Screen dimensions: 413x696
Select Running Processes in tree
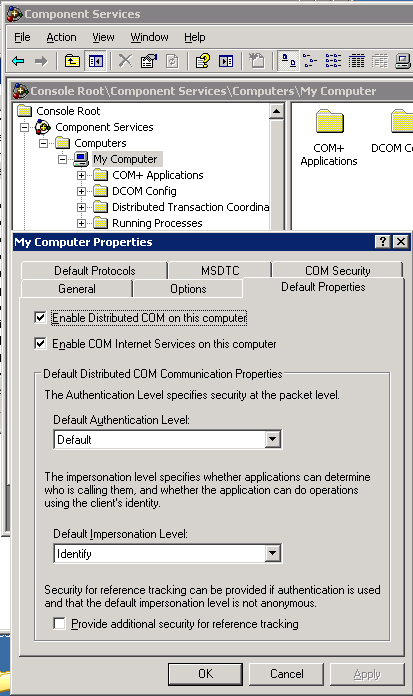(157, 223)
